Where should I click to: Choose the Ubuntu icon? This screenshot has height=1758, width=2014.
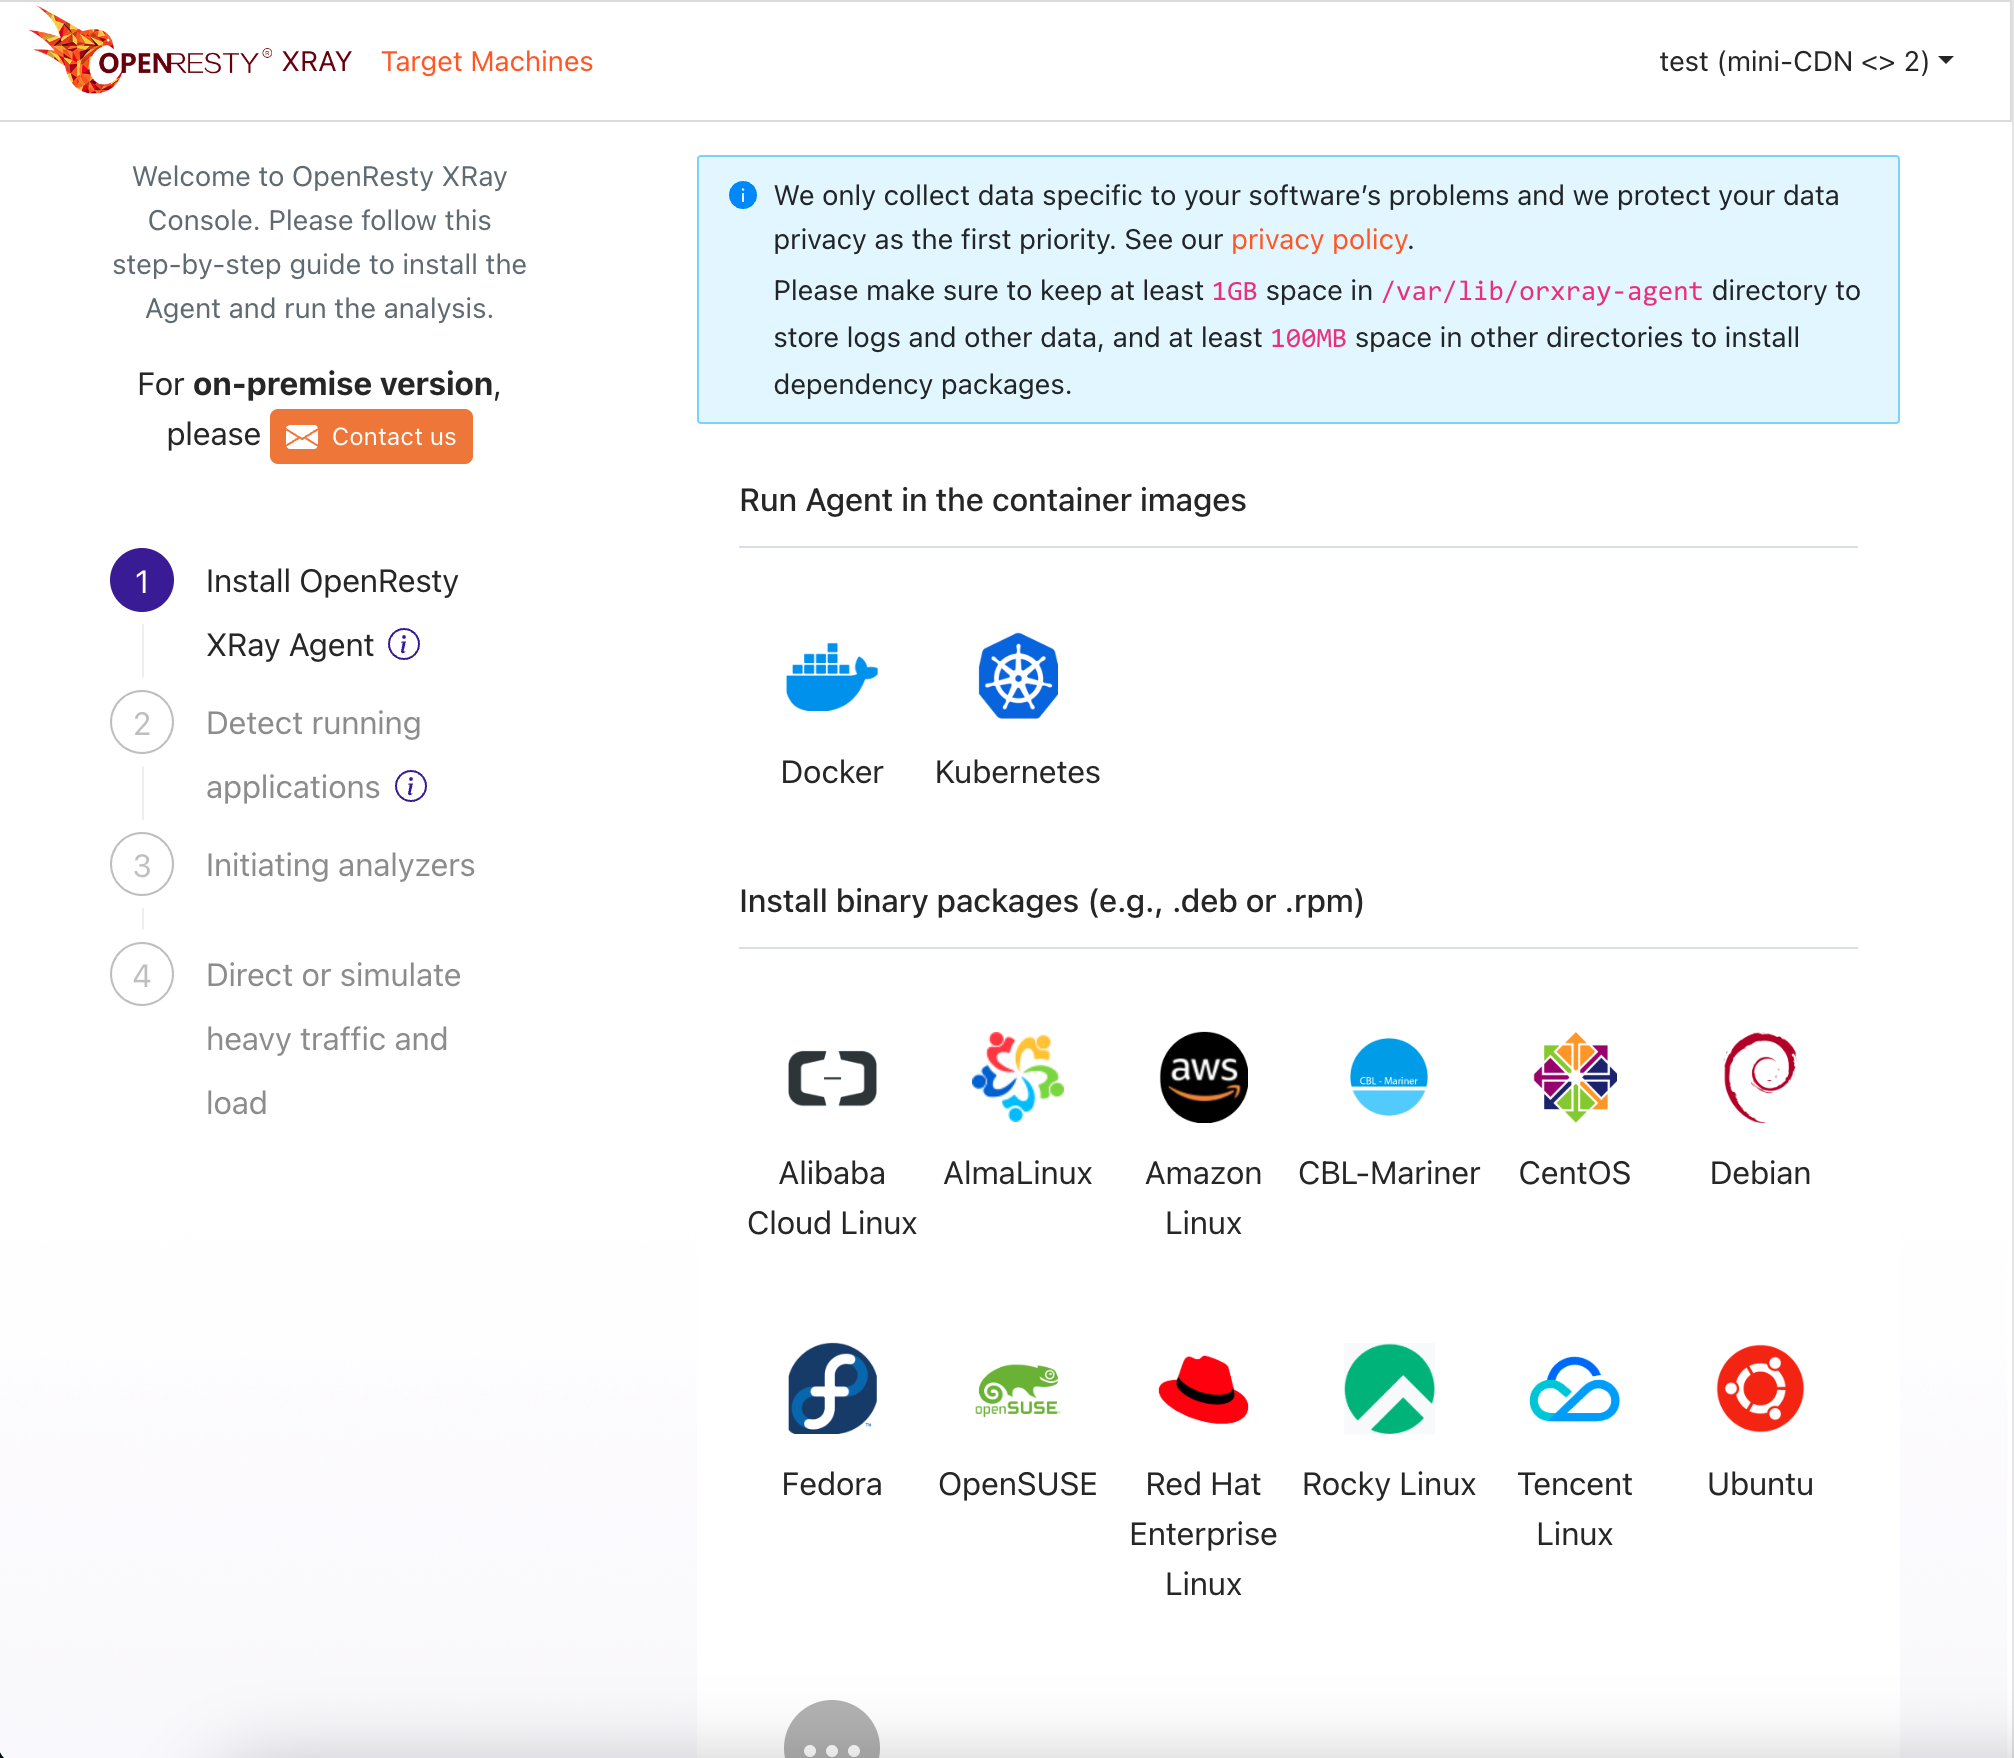[x=1760, y=1388]
